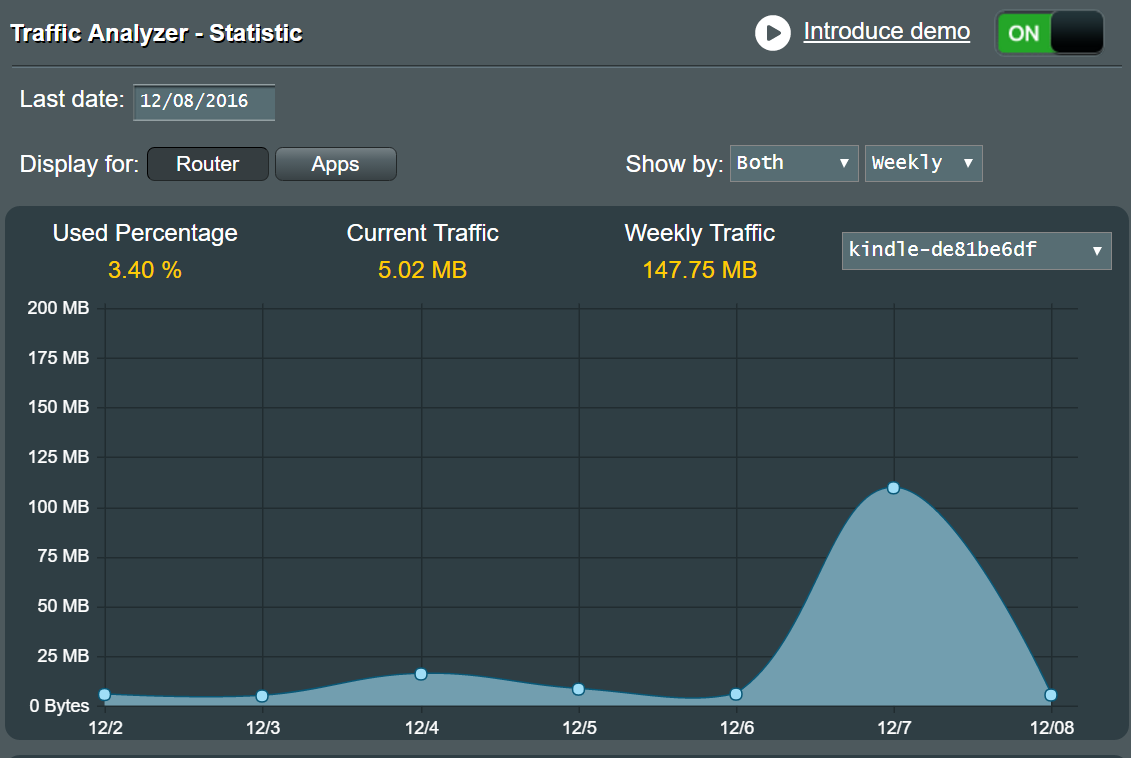Switch display to Apps

pyautogui.click(x=335, y=164)
